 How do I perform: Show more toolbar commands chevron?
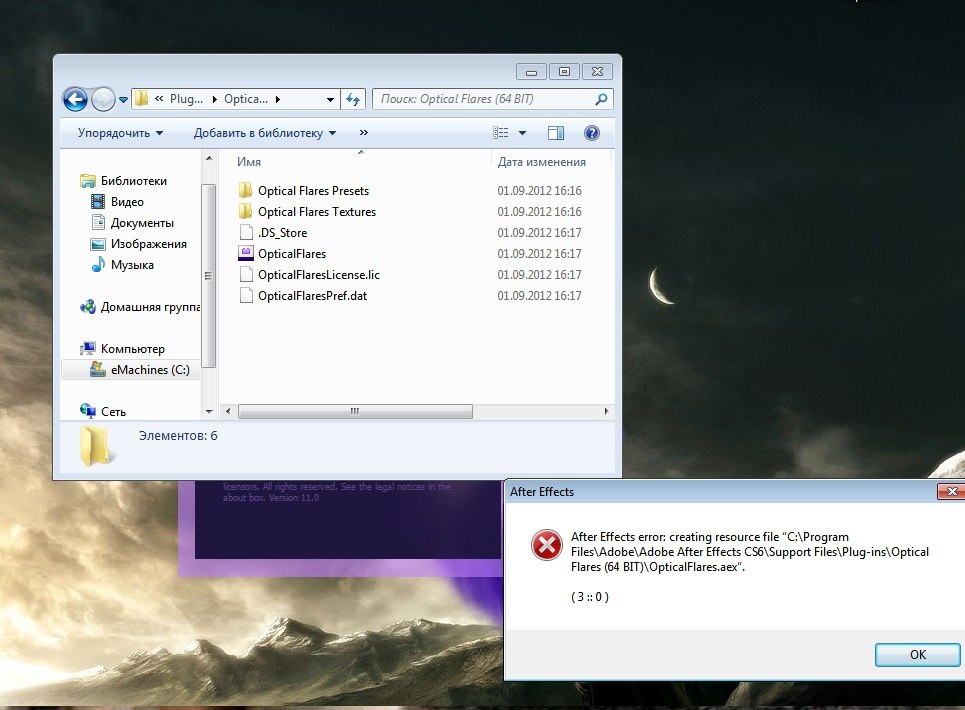click(x=364, y=132)
